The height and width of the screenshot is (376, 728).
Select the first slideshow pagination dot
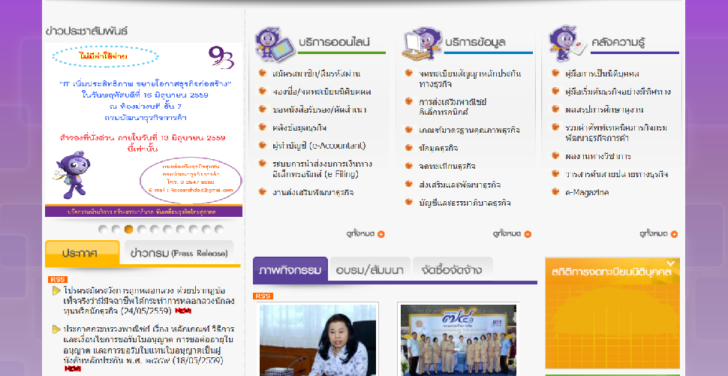pyautogui.click(x=103, y=229)
